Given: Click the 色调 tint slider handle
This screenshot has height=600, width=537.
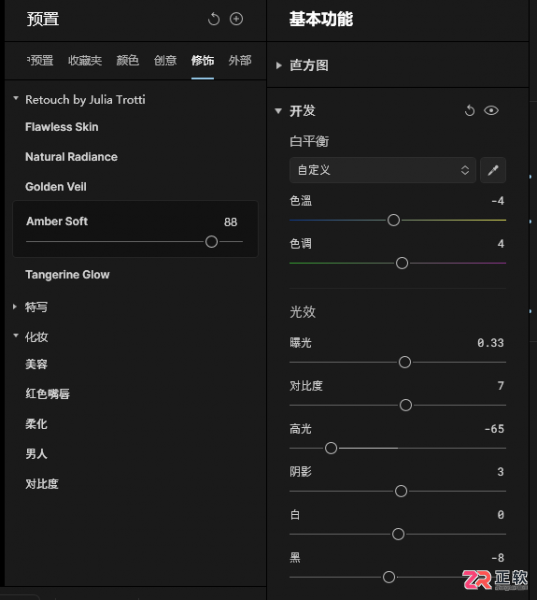Looking at the screenshot, I should point(402,263).
